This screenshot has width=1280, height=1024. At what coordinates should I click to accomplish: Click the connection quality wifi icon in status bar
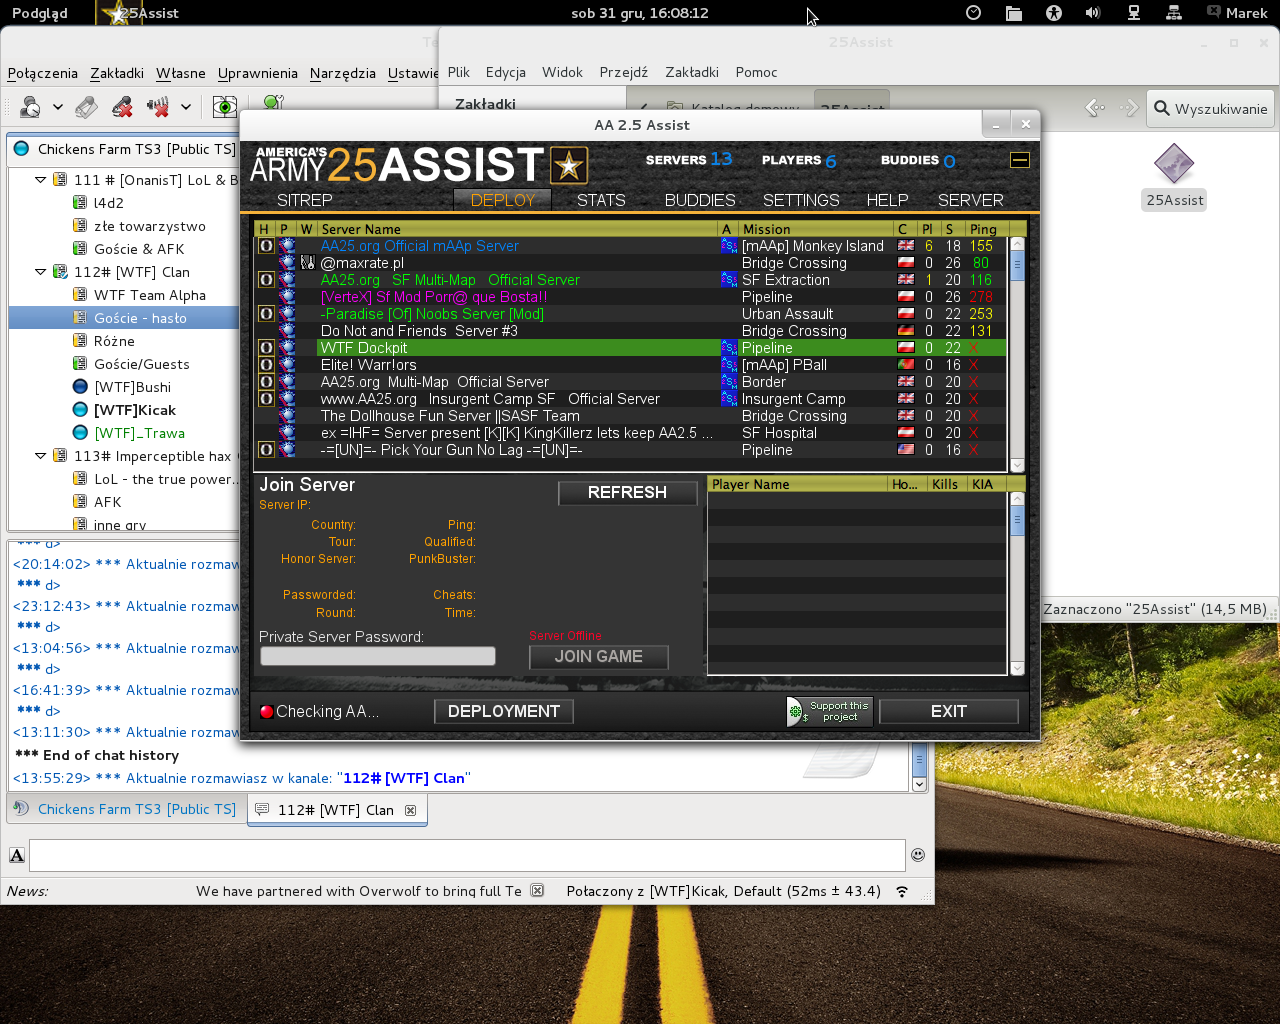point(902,891)
